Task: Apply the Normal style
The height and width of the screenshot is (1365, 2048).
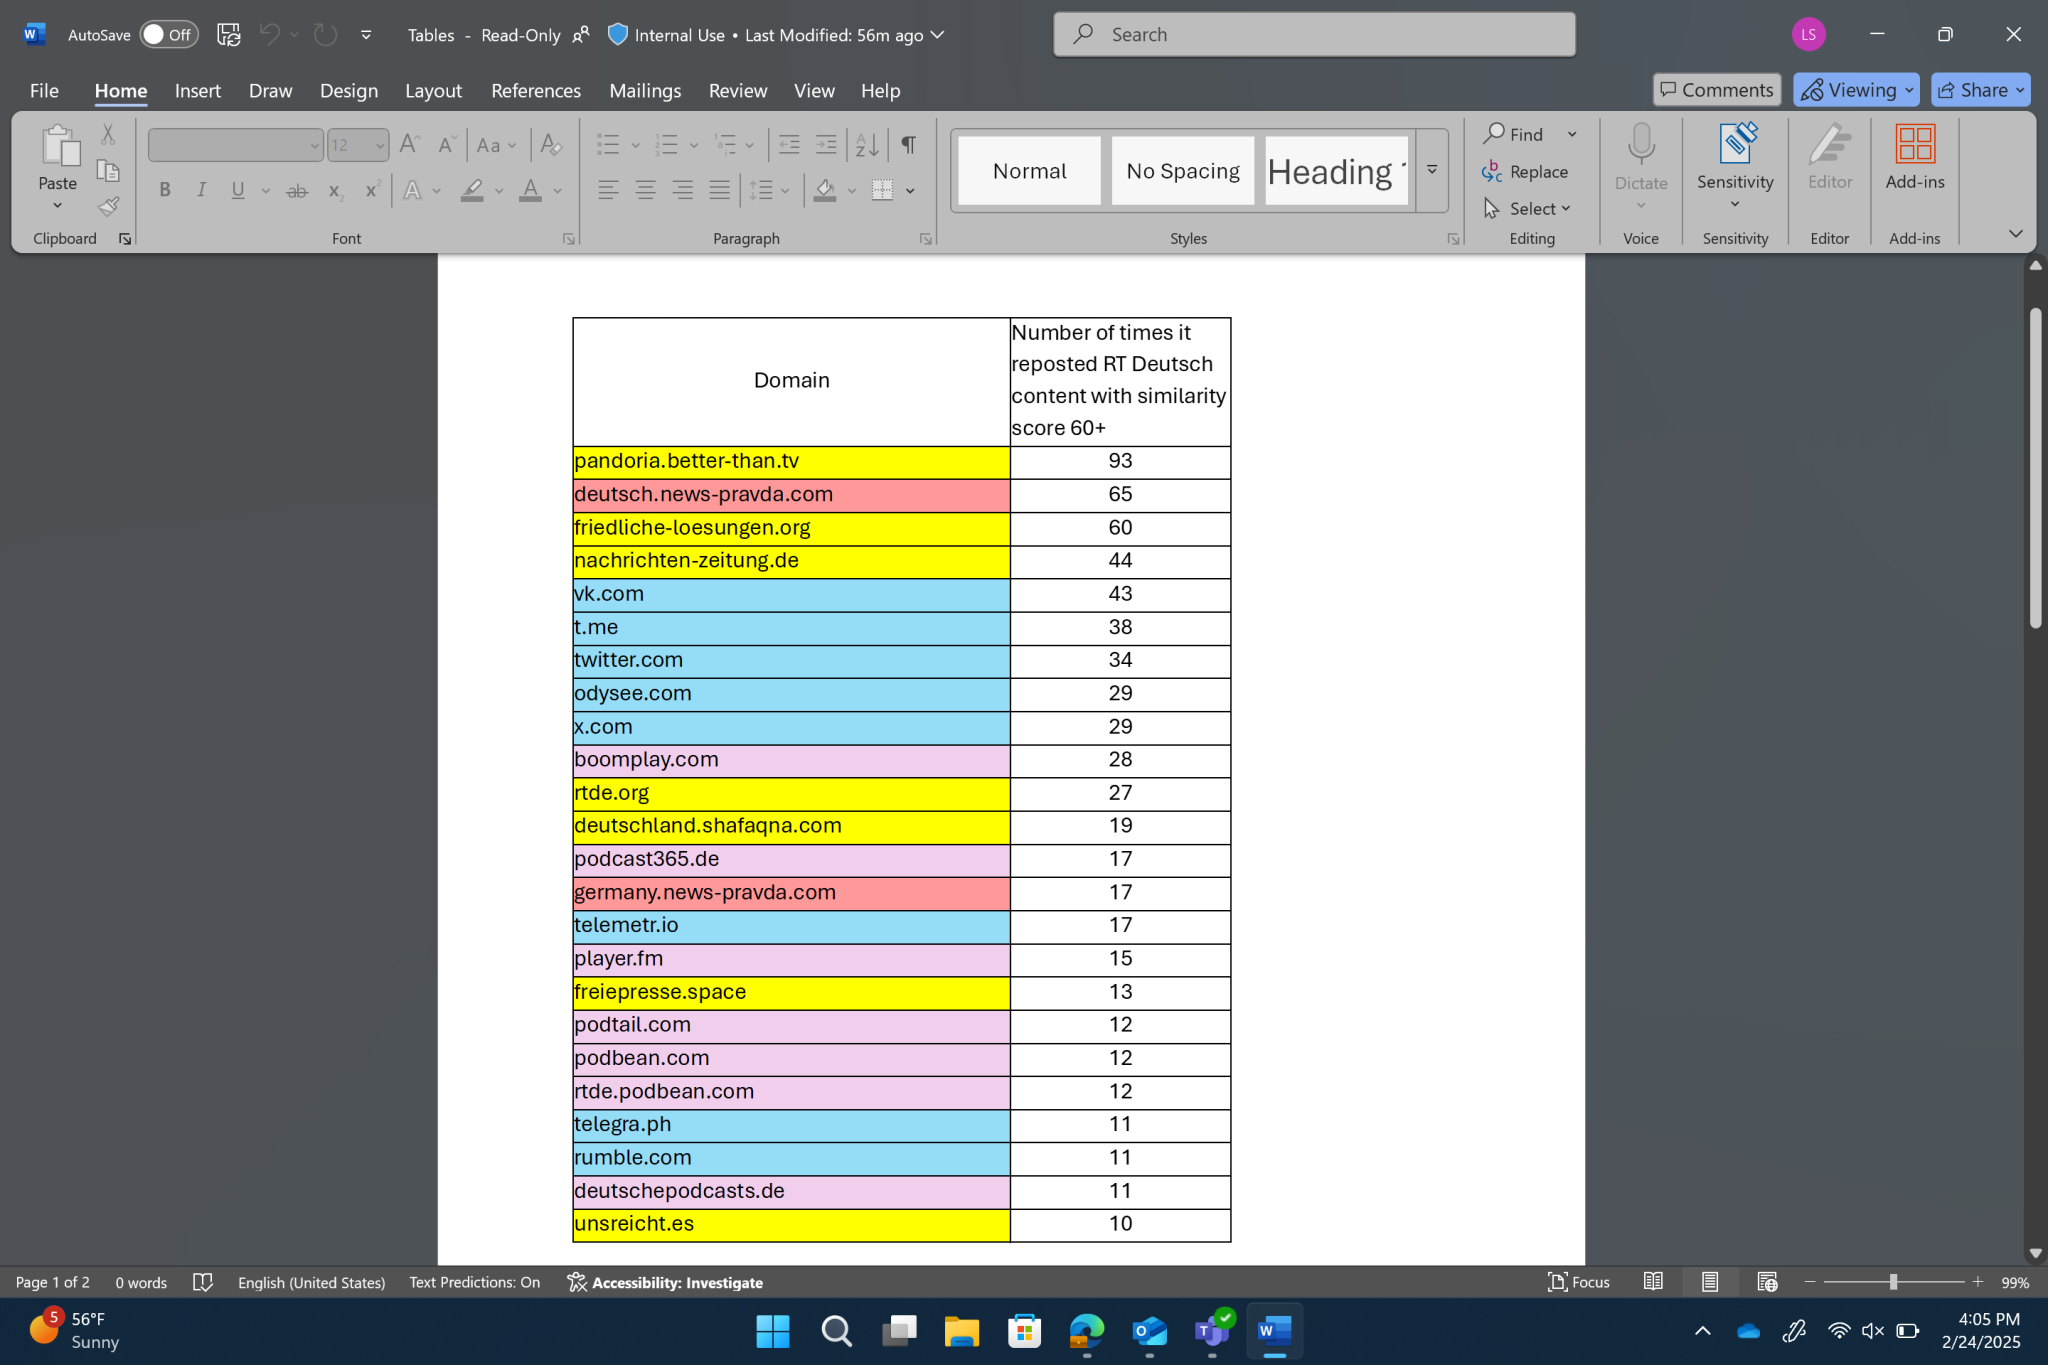Action: pyautogui.click(x=1029, y=171)
